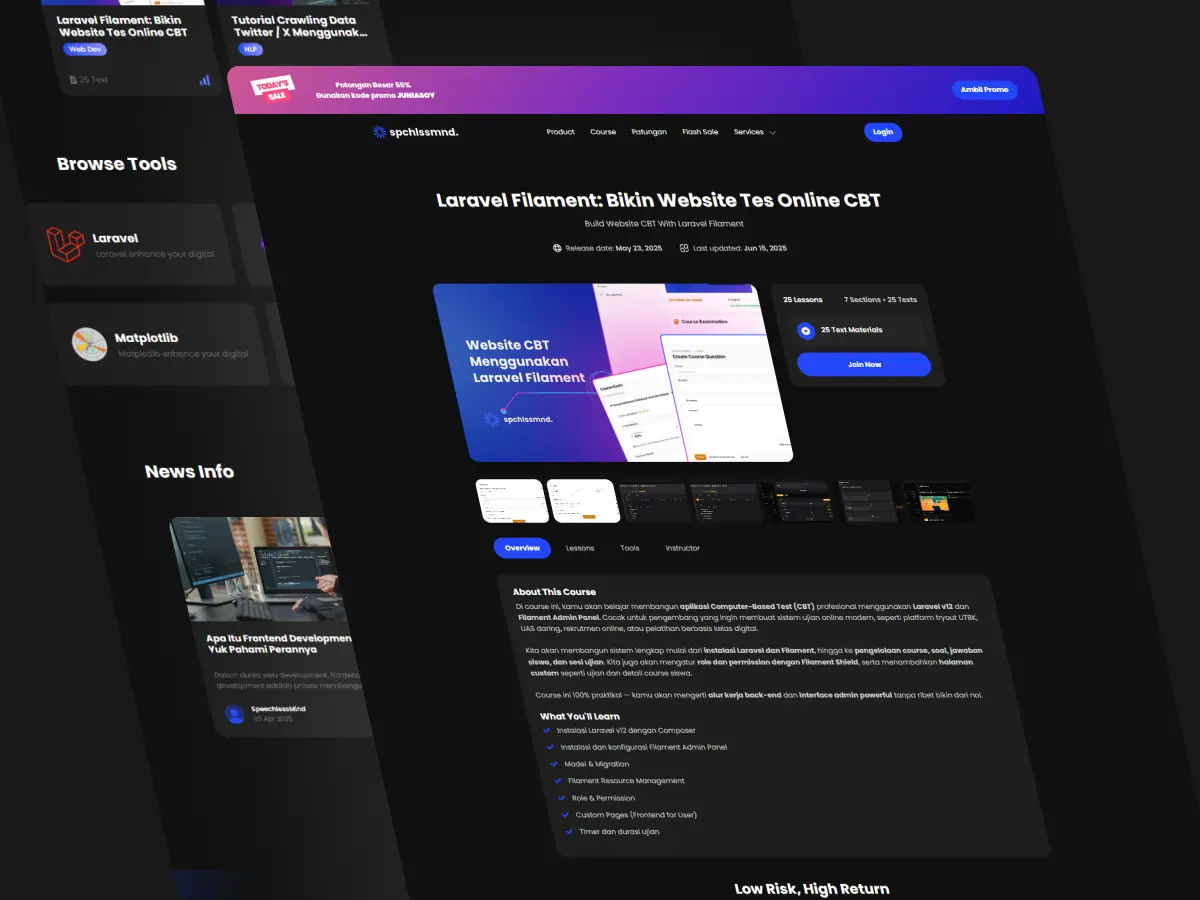1200x900 pixels.
Task: Click the What You'll Learn heading
Action: tap(580, 716)
